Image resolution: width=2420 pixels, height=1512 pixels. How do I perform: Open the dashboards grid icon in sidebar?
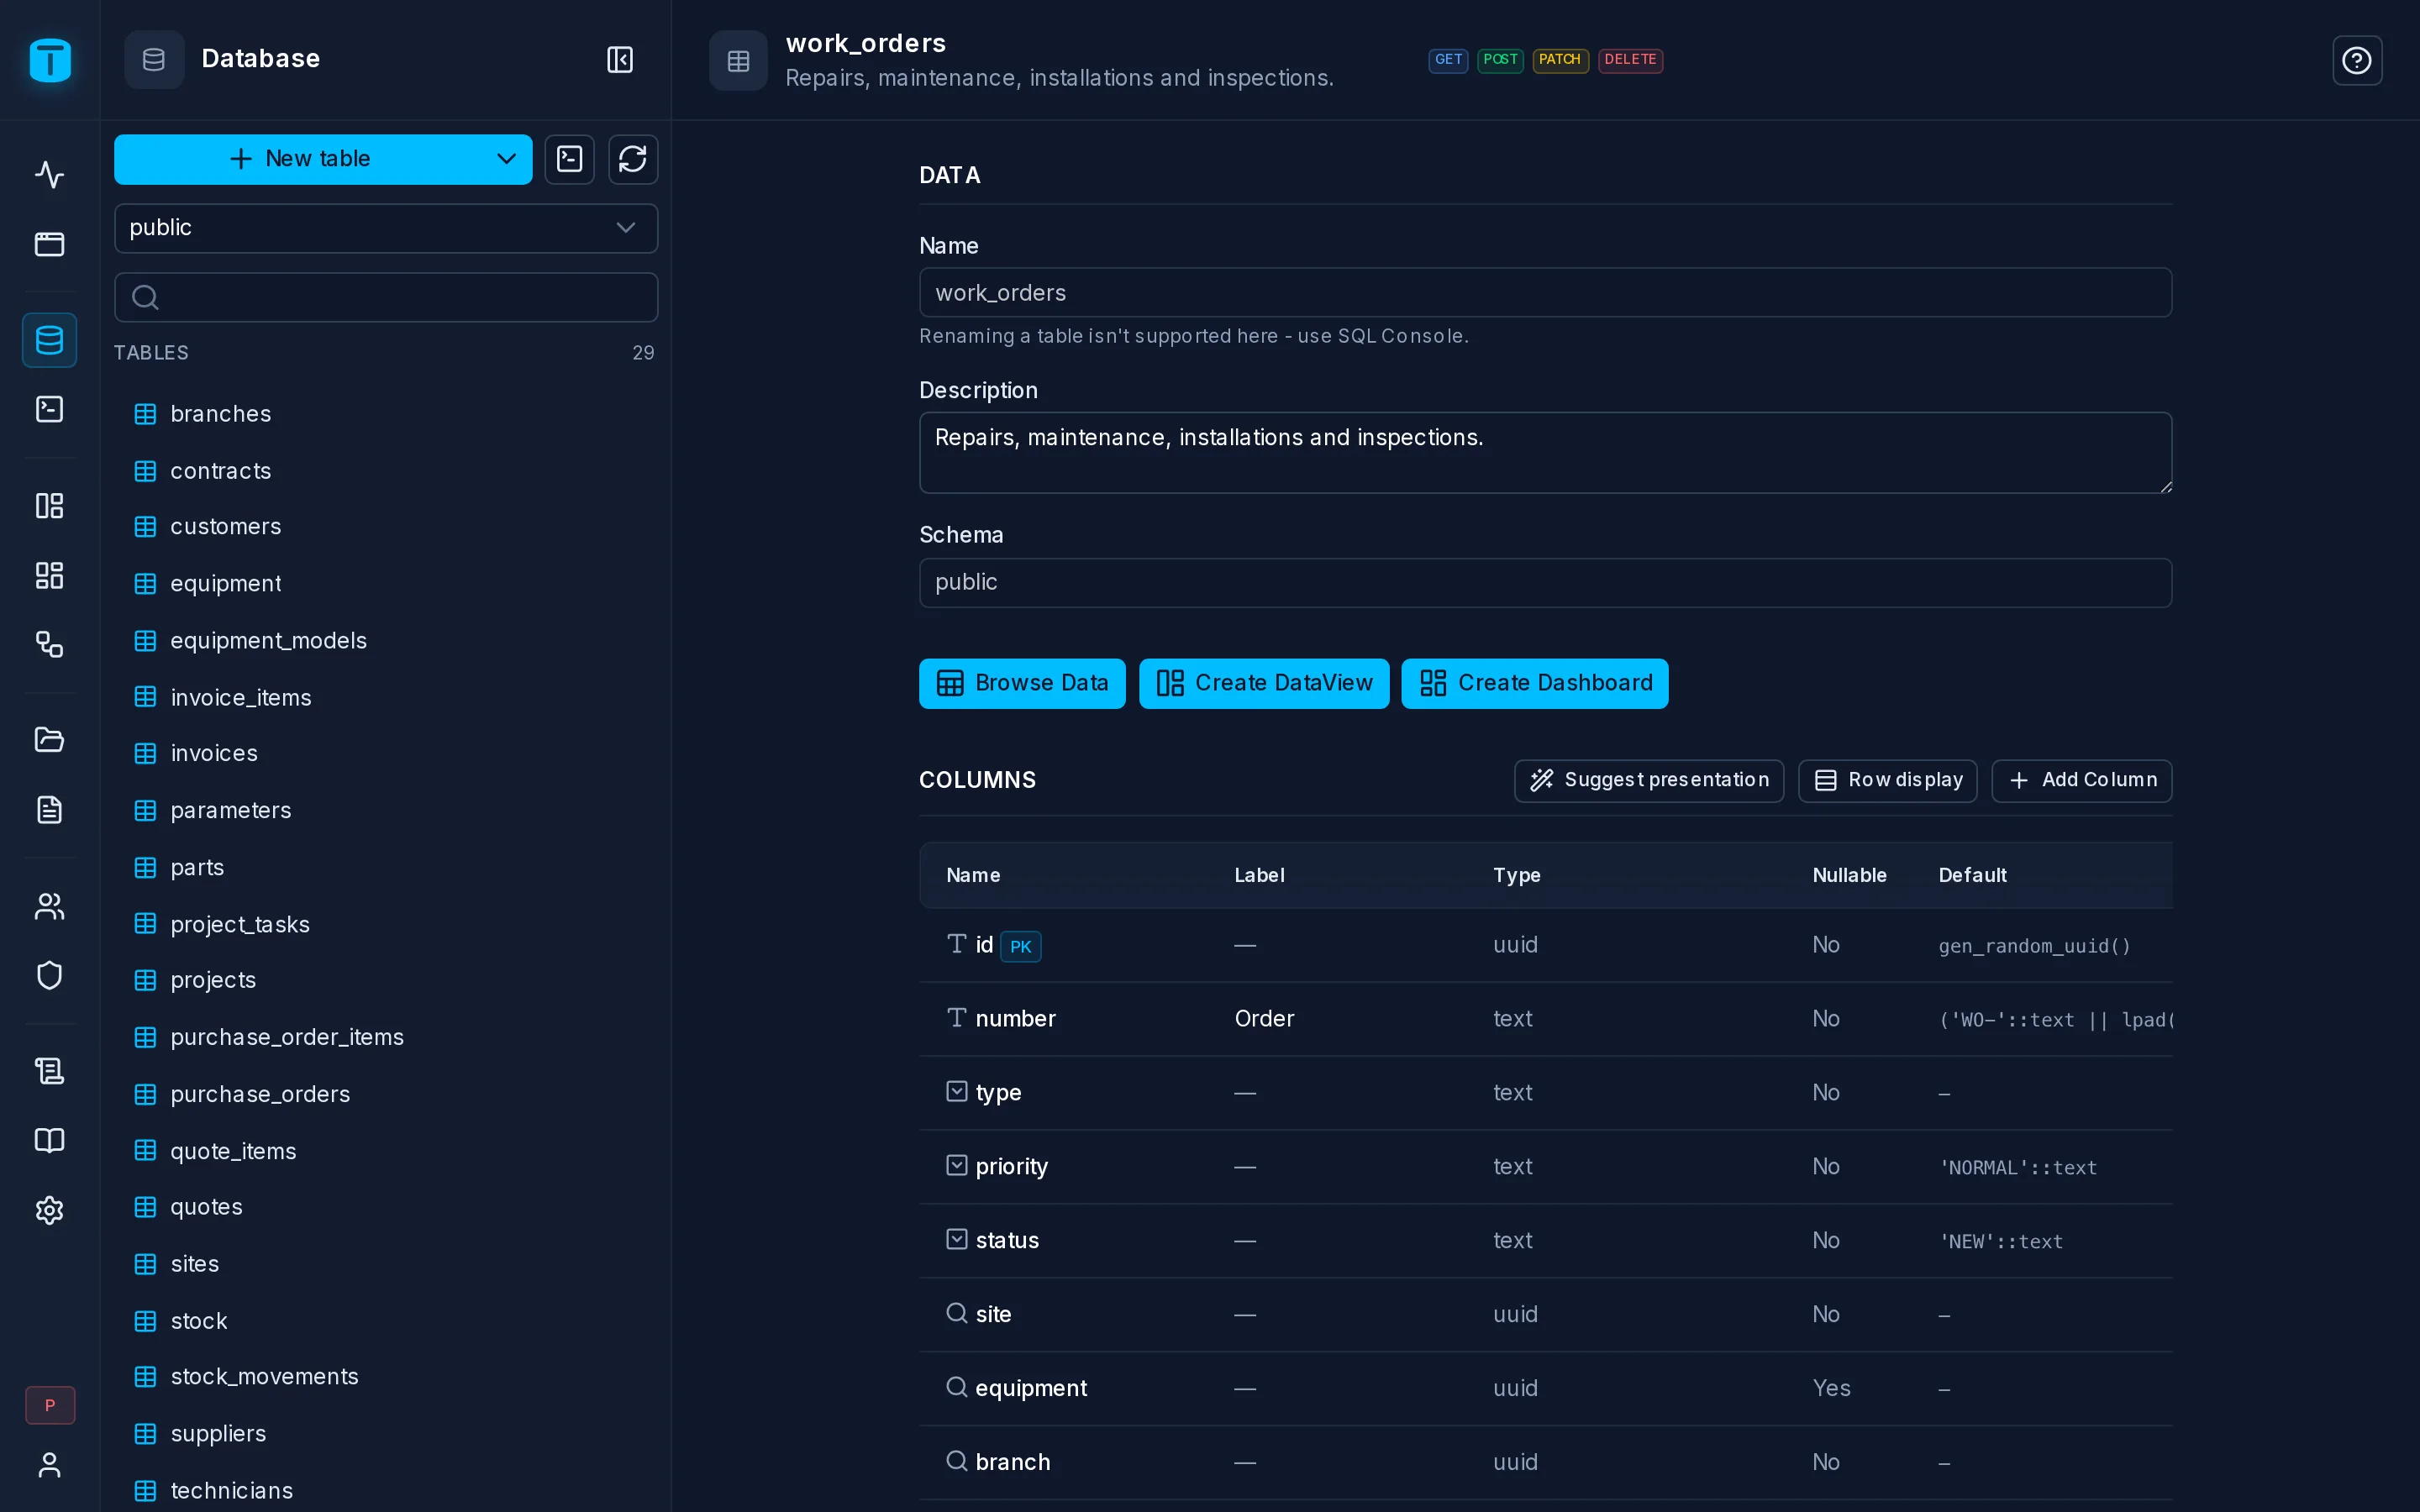click(x=49, y=575)
